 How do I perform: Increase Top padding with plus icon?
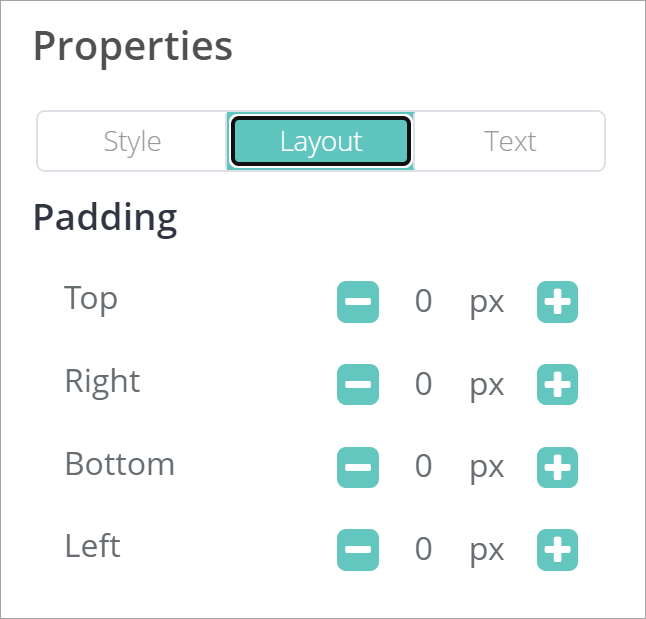(558, 302)
